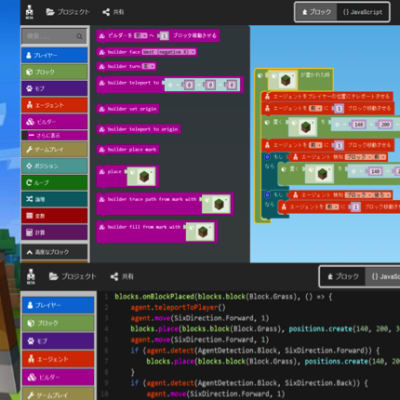Screen dimensions: 400x400
Task: Open the プレイヤー category in the blocks-view toolbox
Action: coord(54,55)
